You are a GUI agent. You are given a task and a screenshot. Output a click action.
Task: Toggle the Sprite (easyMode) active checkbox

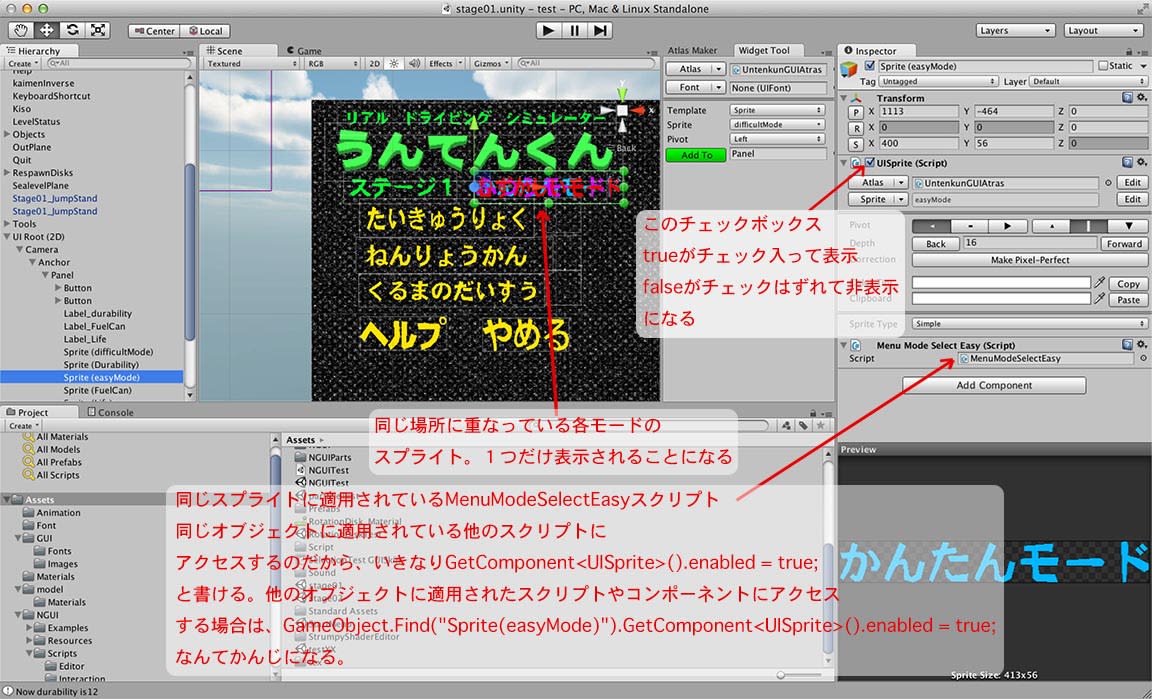coord(871,66)
